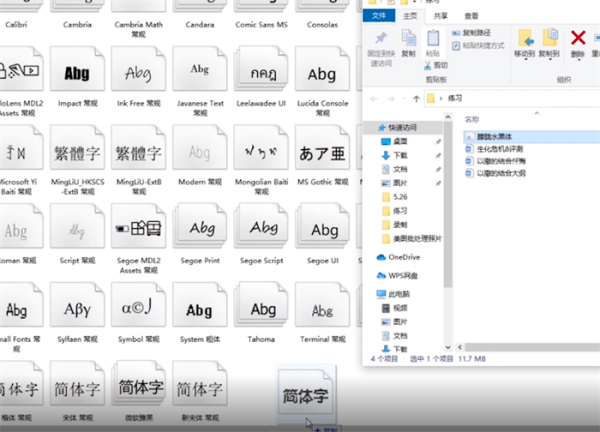600x432 pixels.
Task: Click horizontal scrollbar left arrow
Action: point(460,347)
